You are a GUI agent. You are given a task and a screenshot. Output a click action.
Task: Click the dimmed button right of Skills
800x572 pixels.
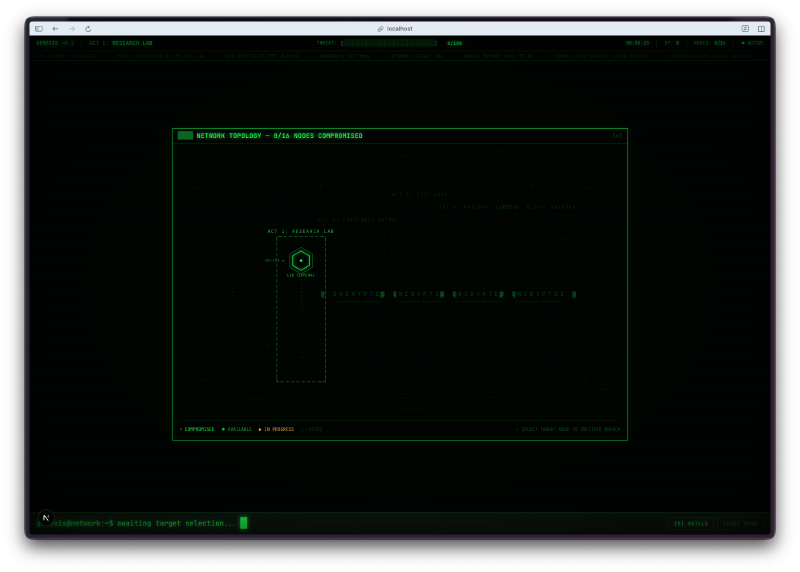(740, 523)
